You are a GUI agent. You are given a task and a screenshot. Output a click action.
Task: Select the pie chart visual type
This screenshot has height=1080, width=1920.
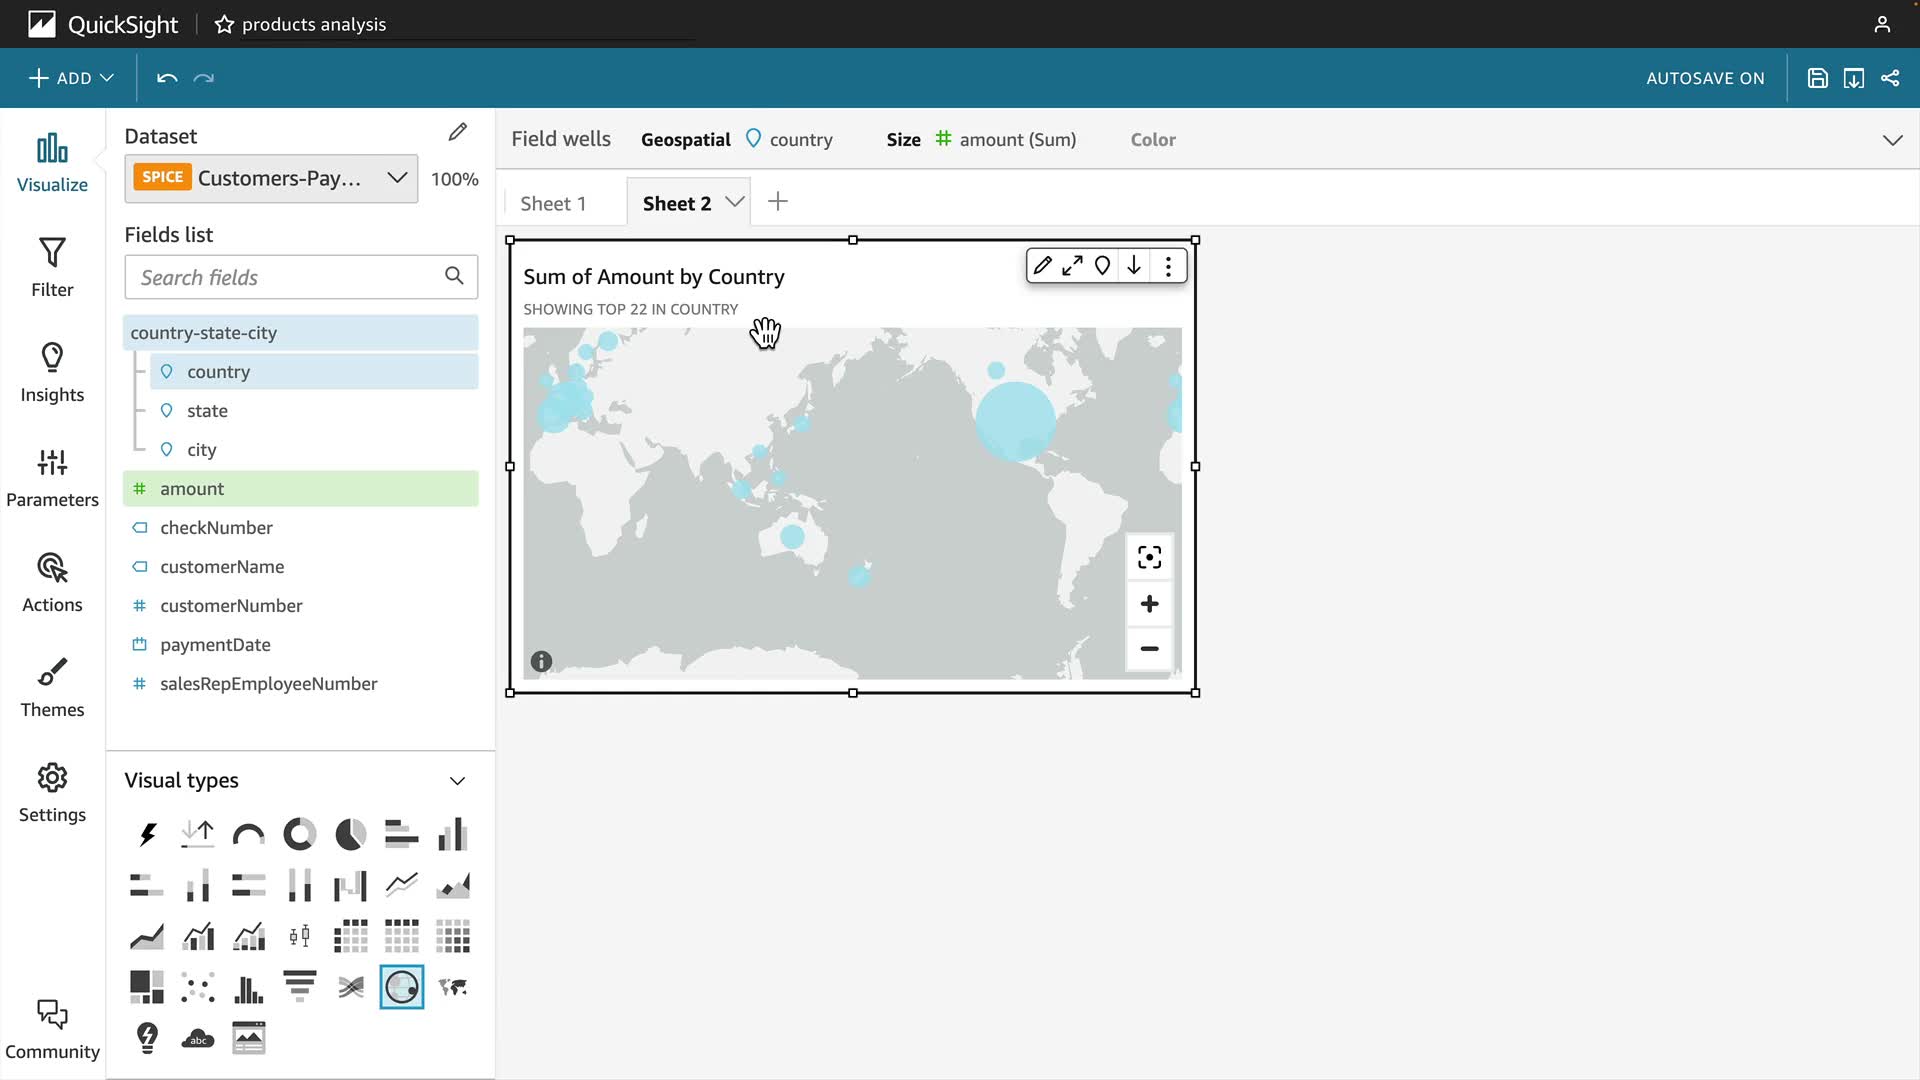(350, 834)
